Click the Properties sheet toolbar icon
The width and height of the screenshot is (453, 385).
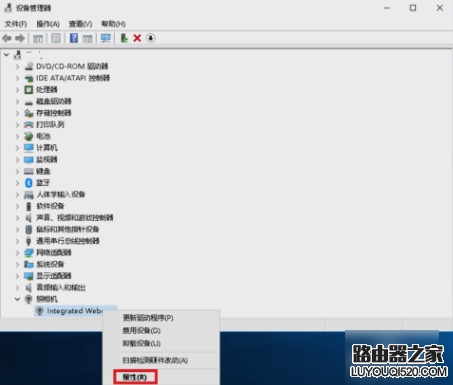(56, 38)
